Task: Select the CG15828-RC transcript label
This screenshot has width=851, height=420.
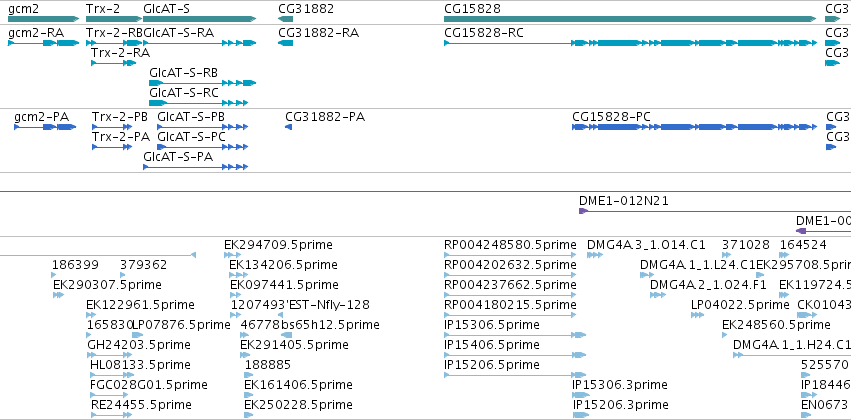Action: (484, 33)
